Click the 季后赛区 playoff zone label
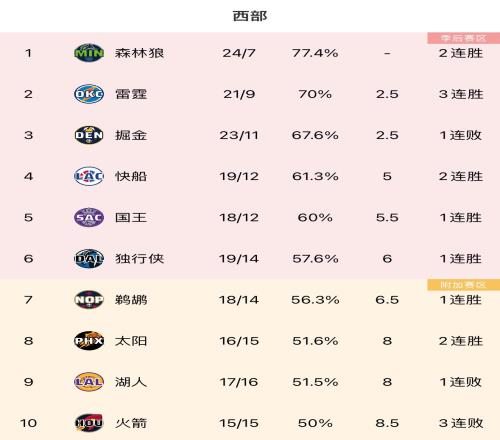The height and width of the screenshot is (440, 500). pyautogui.click(x=464, y=38)
